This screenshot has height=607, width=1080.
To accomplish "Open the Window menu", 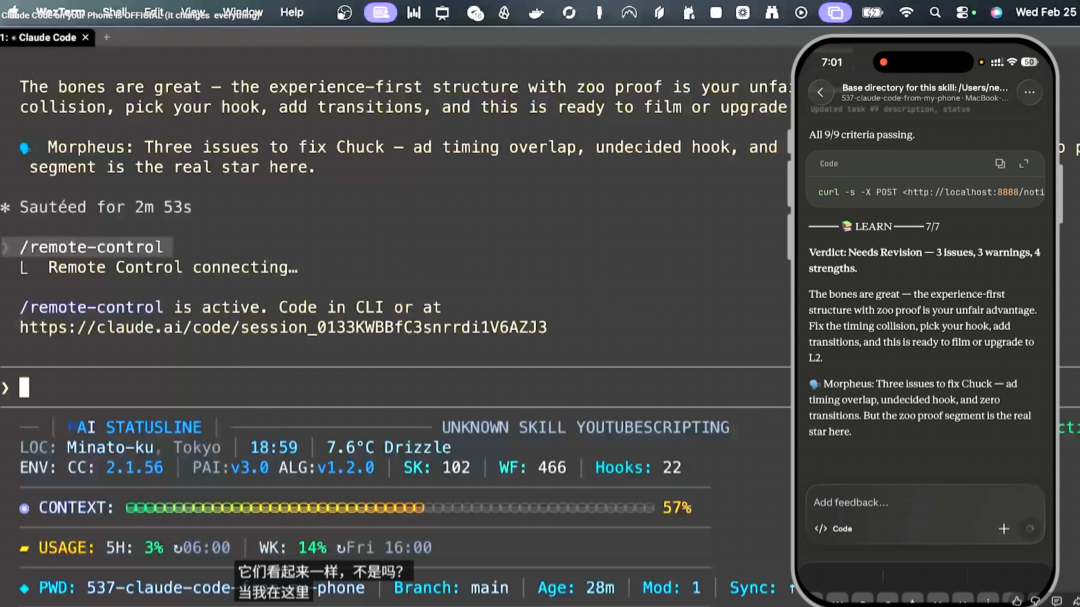I will pyautogui.click(x=242, y=12).
